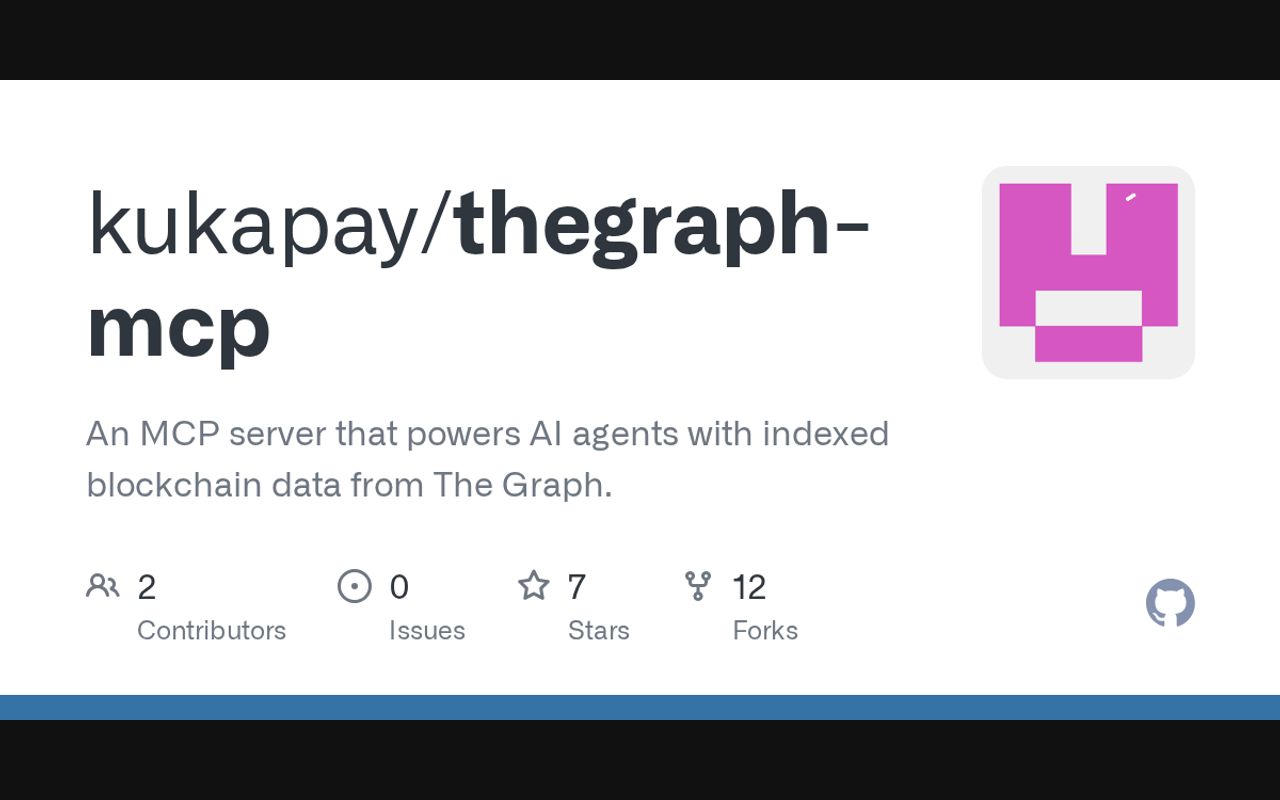Click the 'mcp' title text
The height and width of the screenshot is (800, 1280).
tap(178, 326)
